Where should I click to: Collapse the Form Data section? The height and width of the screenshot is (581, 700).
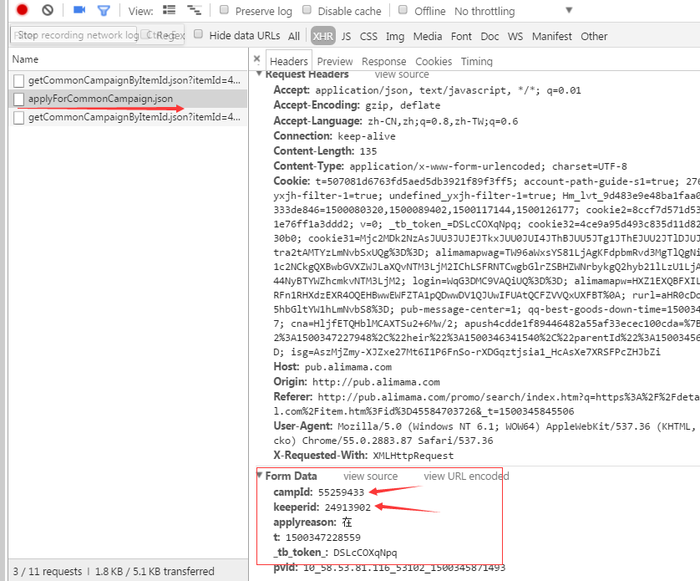[259, 475]
